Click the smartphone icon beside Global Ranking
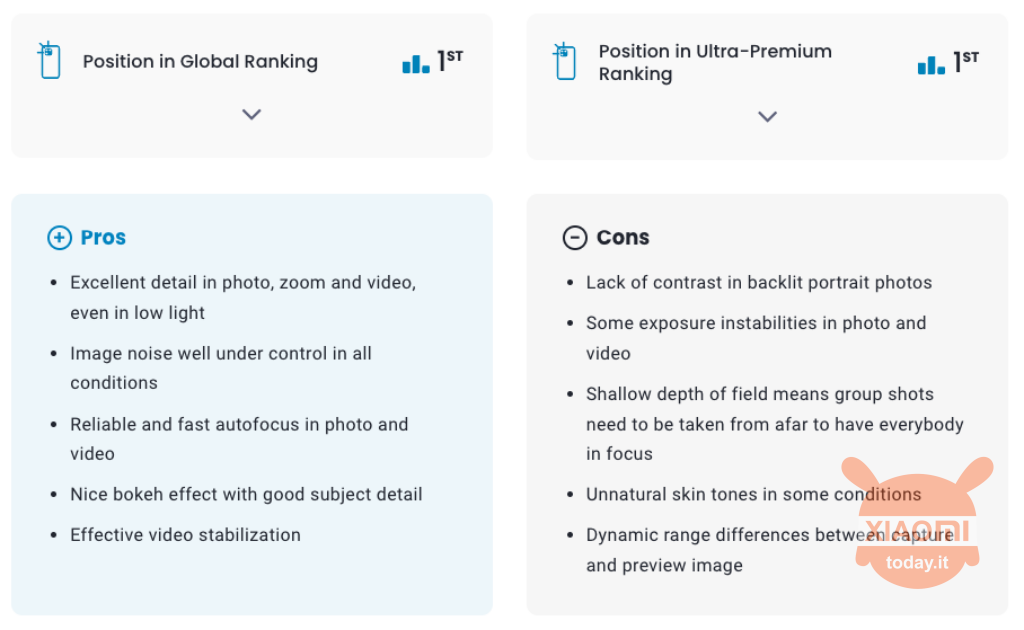 pos(50,60)
